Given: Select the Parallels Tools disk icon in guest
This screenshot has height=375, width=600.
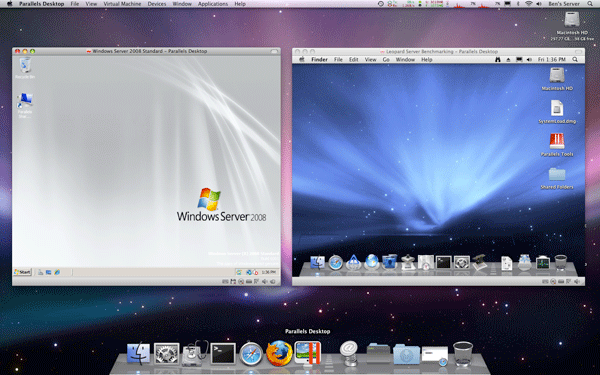Looking at the screenshot, I should (557, 145).
